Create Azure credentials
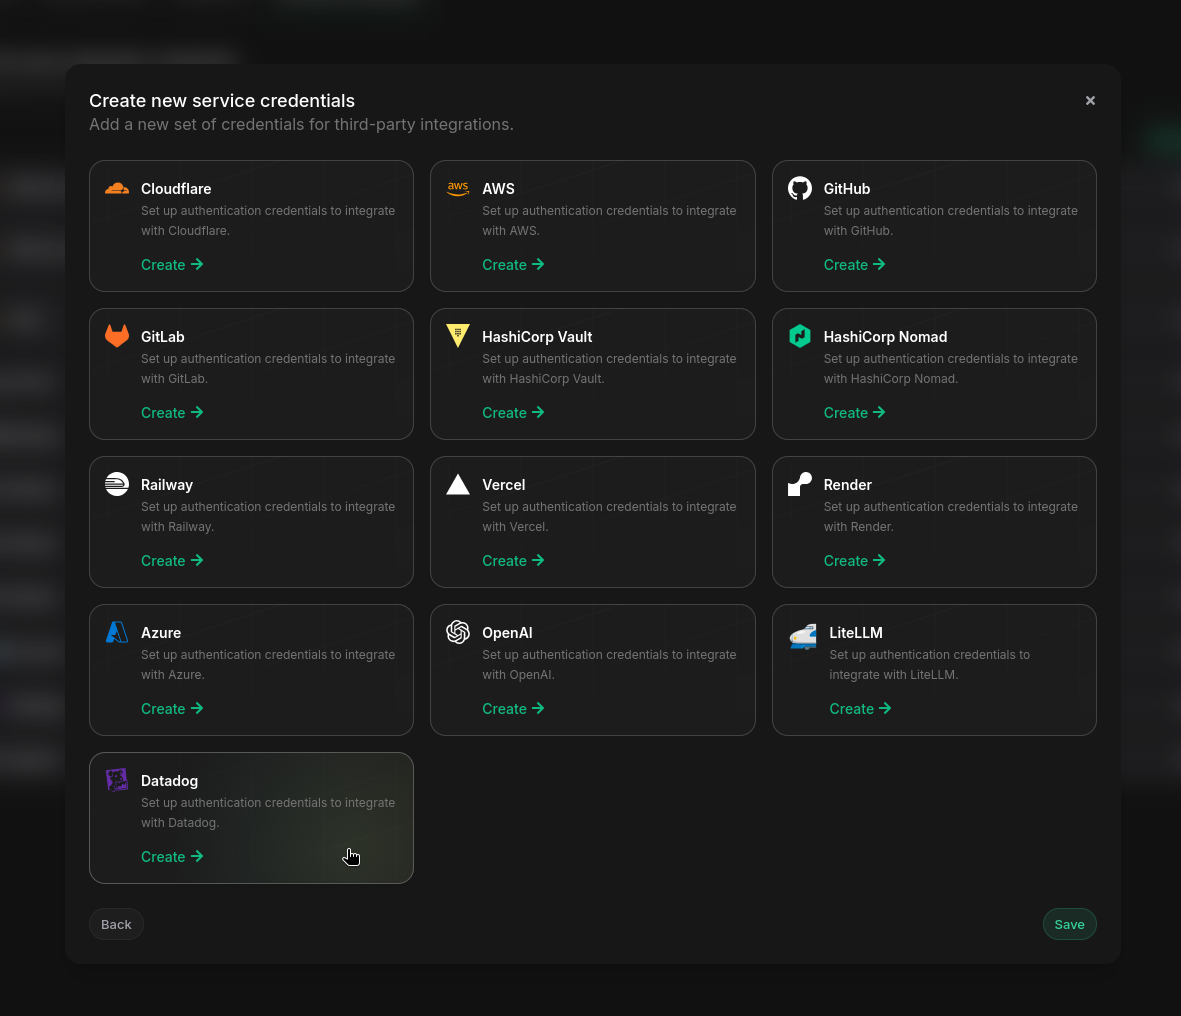1181x1016 pixels. pyautogui.click(x=172, y=709)
